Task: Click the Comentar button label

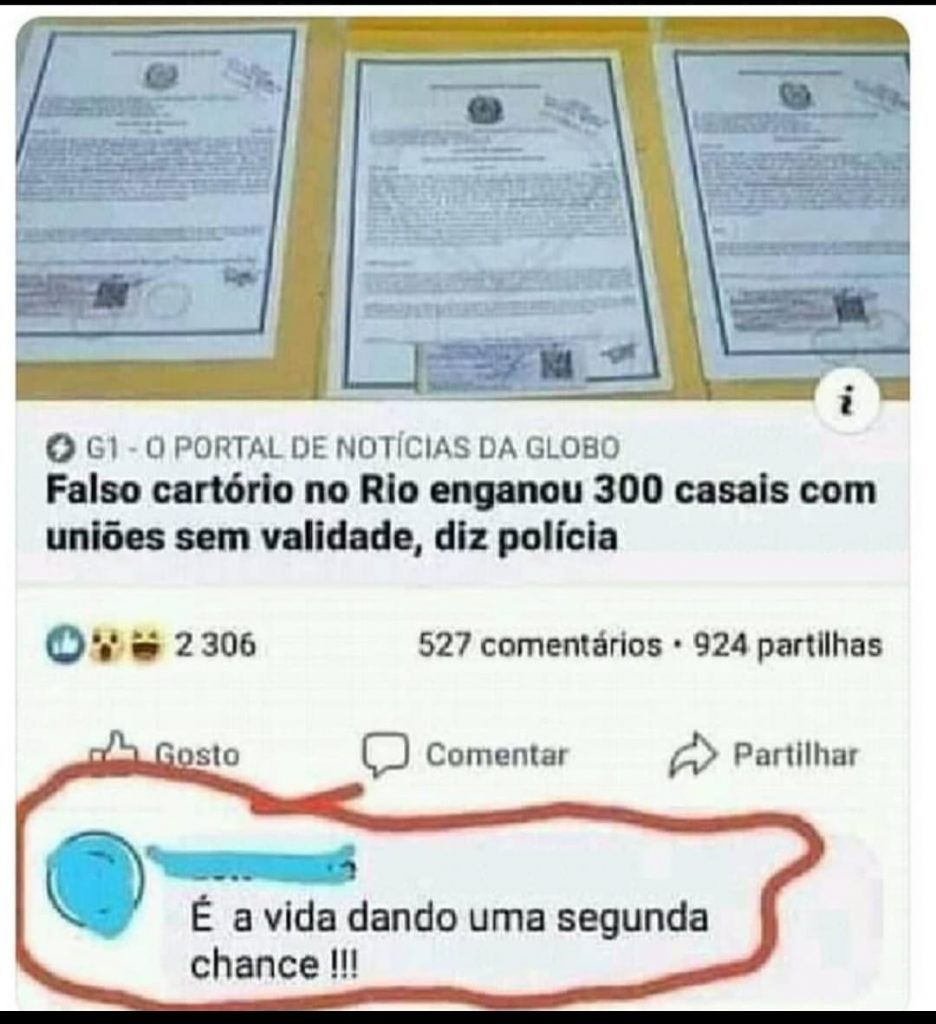Action: tap(497, 755)
